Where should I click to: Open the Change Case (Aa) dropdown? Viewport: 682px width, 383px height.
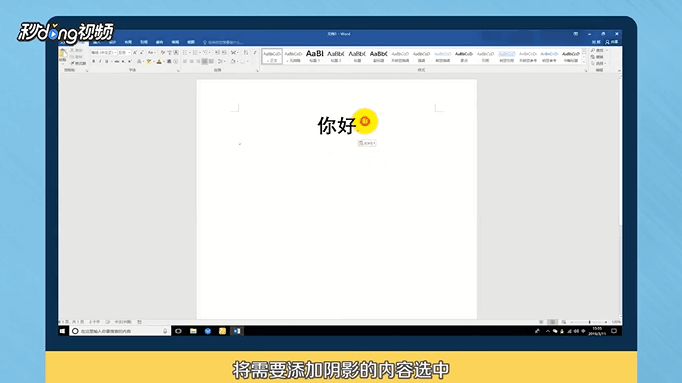click(x=151, y=52)
